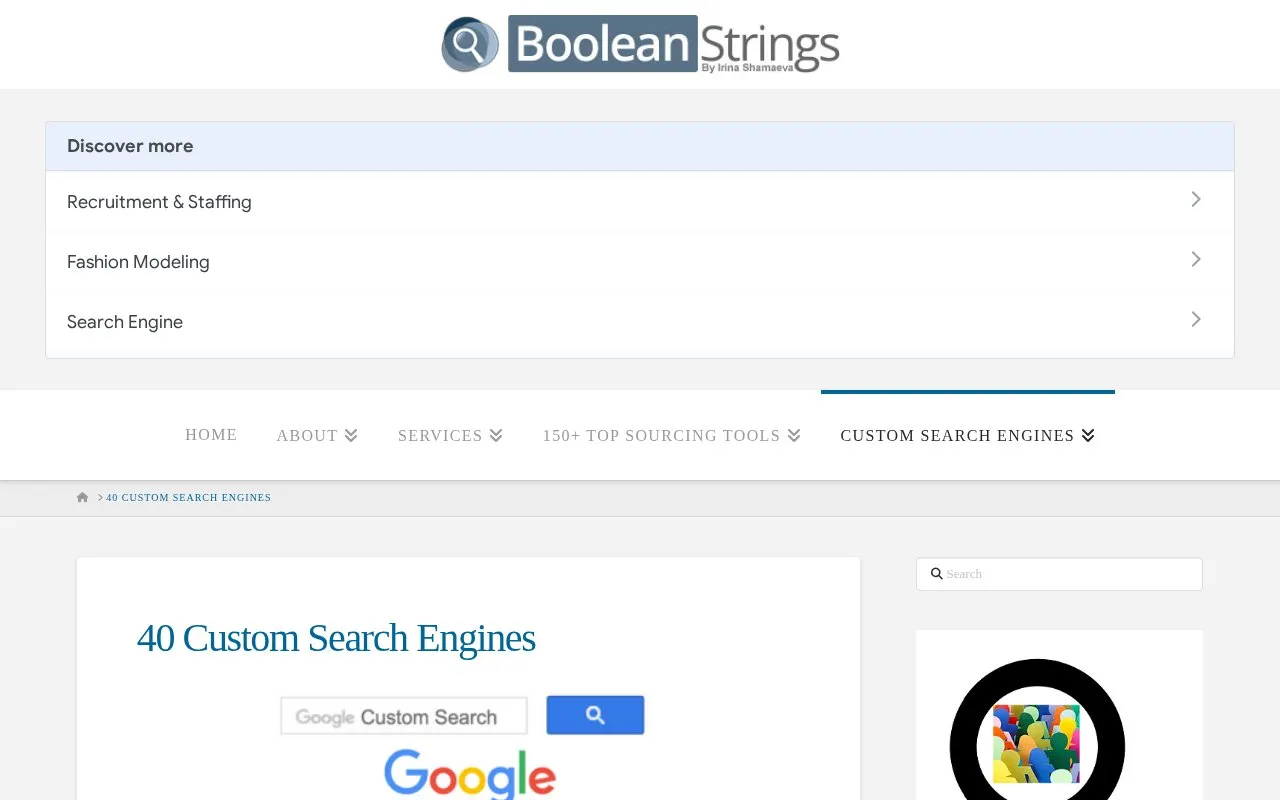Viewport: 1280px width, 800px height.
Task: Open the Services menu
Action: (x=450, y=435)
